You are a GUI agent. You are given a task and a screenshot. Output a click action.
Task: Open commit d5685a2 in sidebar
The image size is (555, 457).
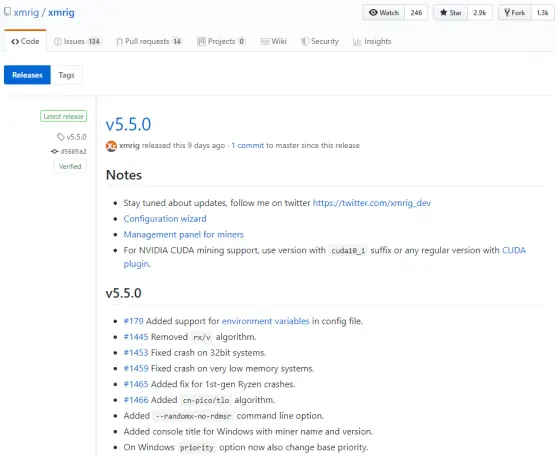pyautogui.click(x=69, y=152)
